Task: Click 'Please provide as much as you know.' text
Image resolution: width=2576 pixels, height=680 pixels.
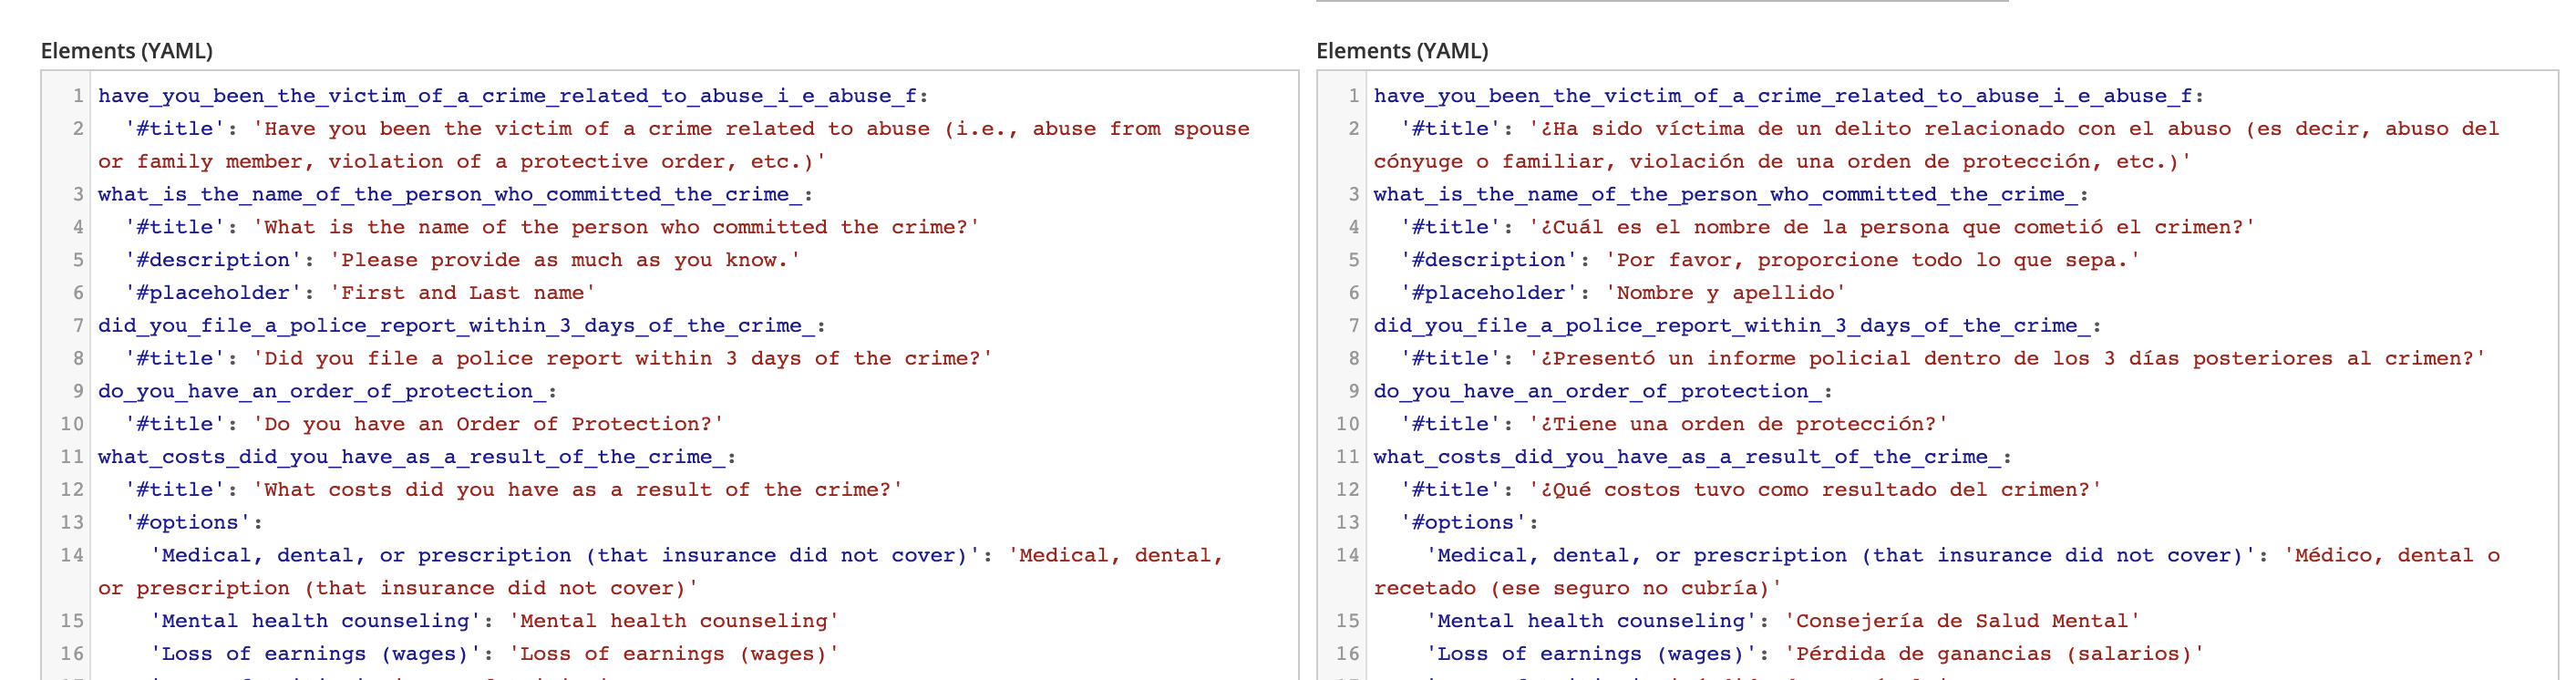Action: click(x=565, y=260)
